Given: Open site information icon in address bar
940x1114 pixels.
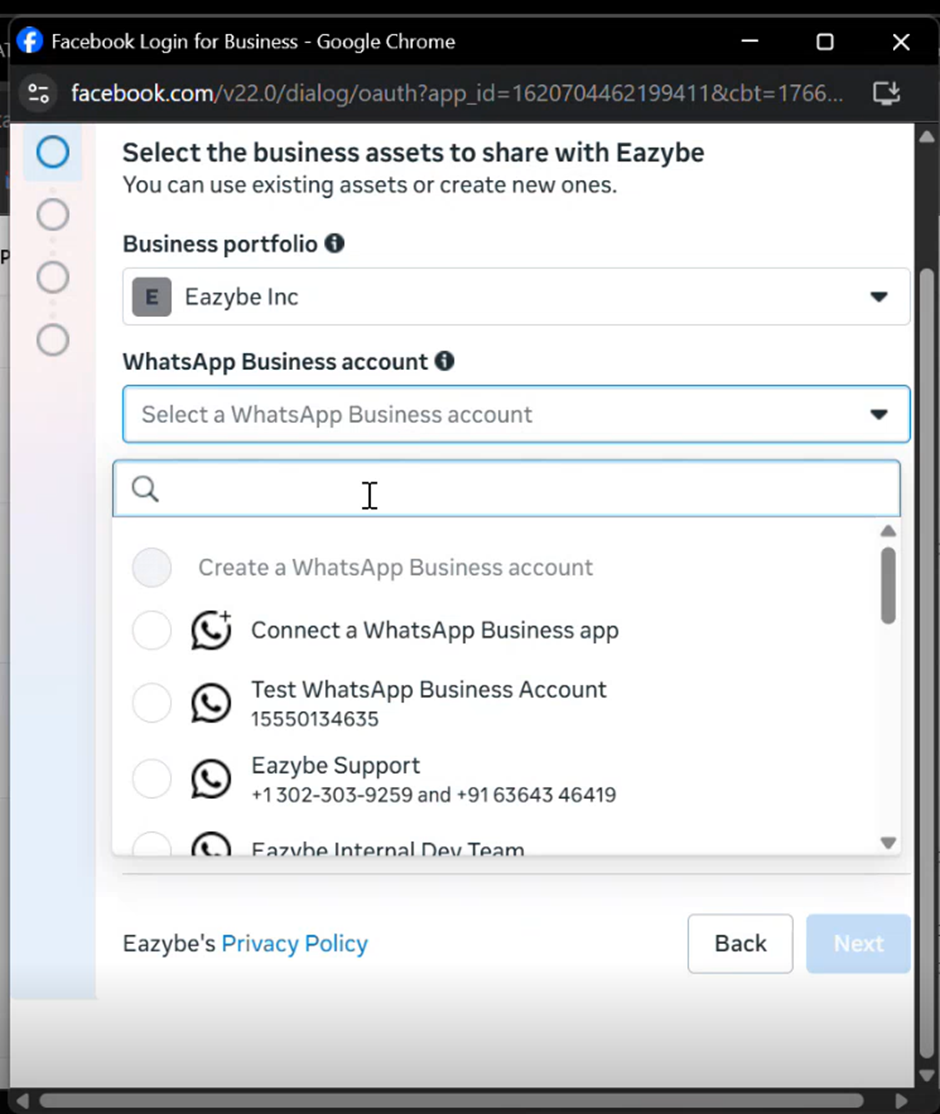Looking at the screenshot, I should coord(38,93).
